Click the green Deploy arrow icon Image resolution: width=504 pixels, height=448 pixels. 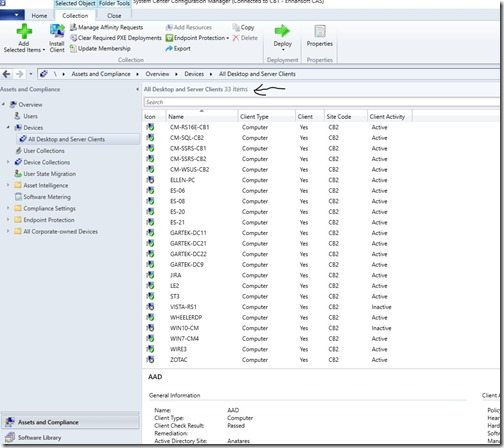(x=282, y=31)
